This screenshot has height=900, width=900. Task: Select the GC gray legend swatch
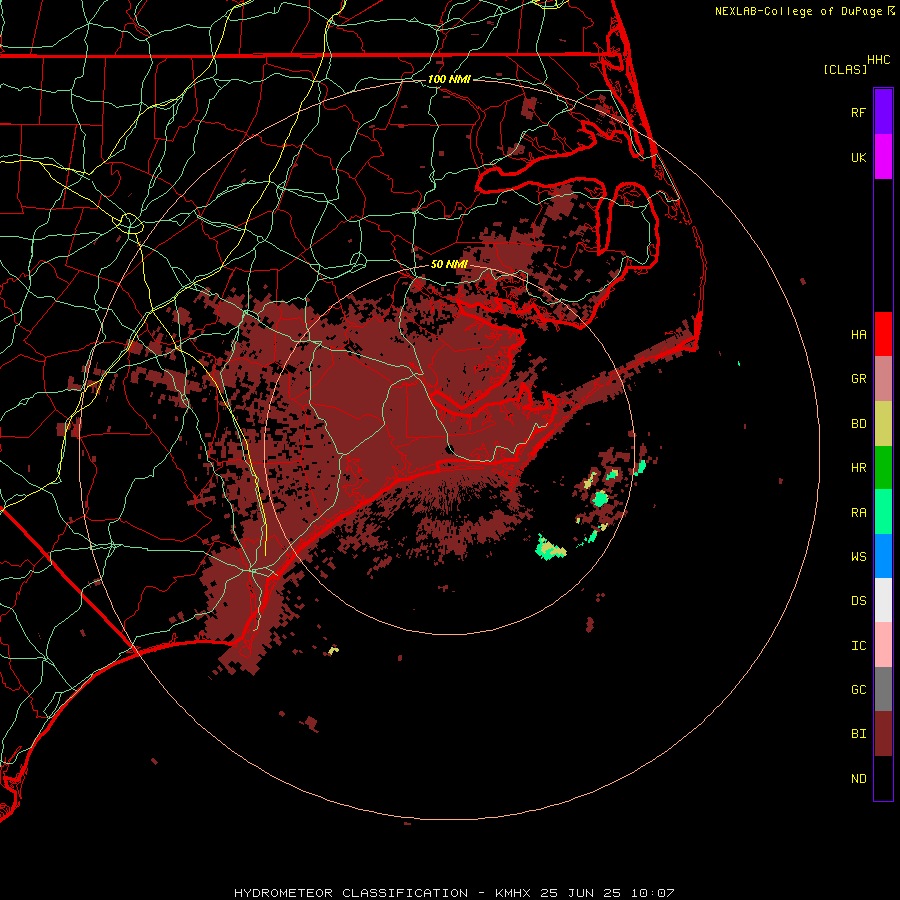coord(883,689)
